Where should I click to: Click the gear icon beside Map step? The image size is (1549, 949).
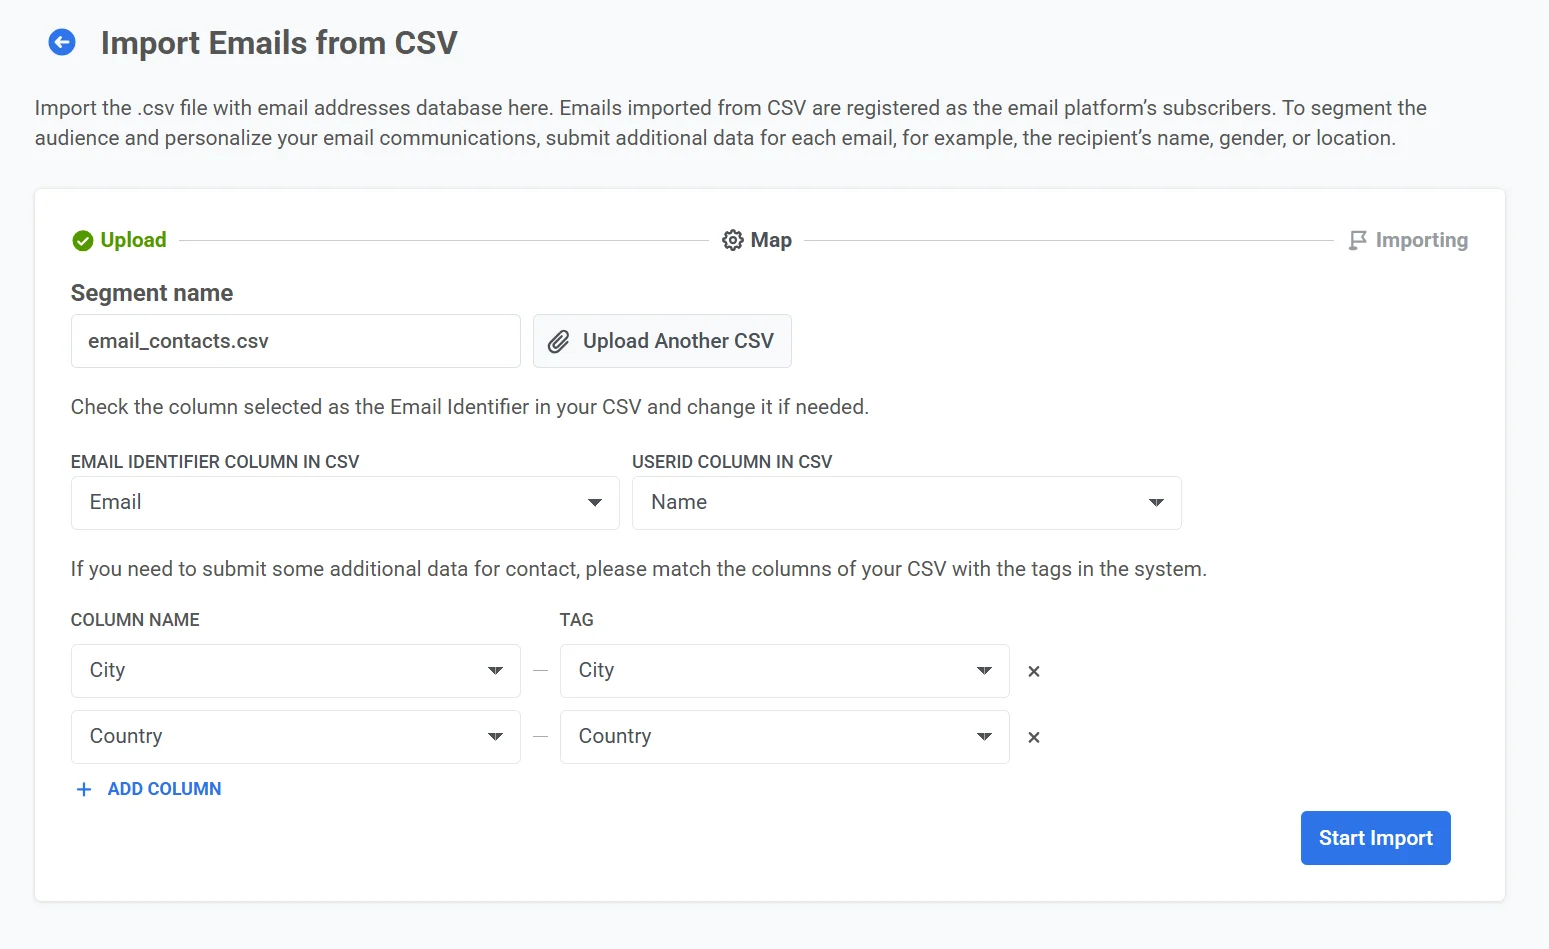click(731, 240)
